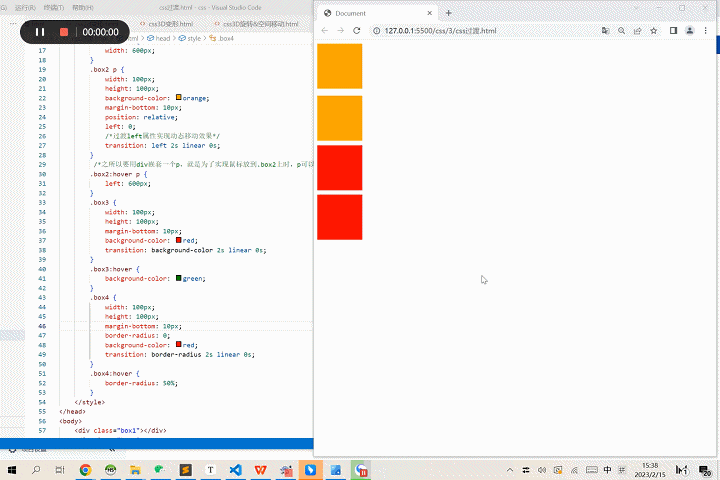
Task: Open the green color swatch on line 41
Action: tap(179, 278)
